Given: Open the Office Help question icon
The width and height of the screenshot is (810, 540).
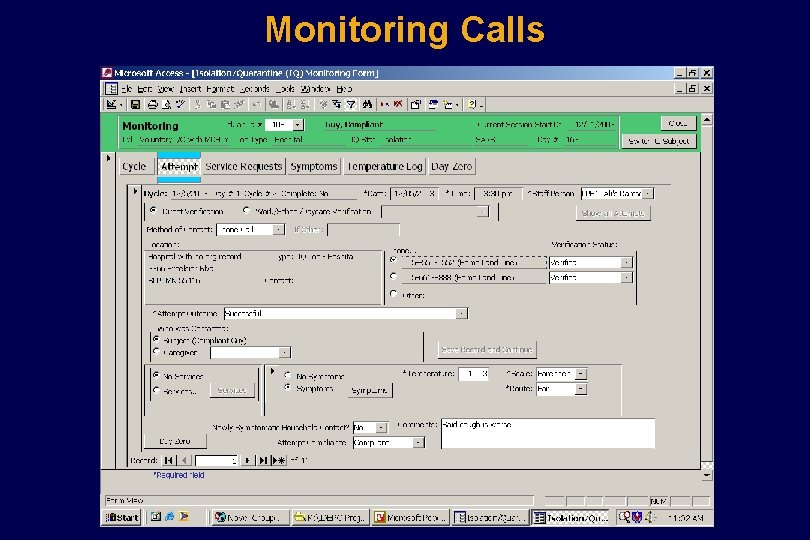Looking at the screenshot, I should click(473, 105).
